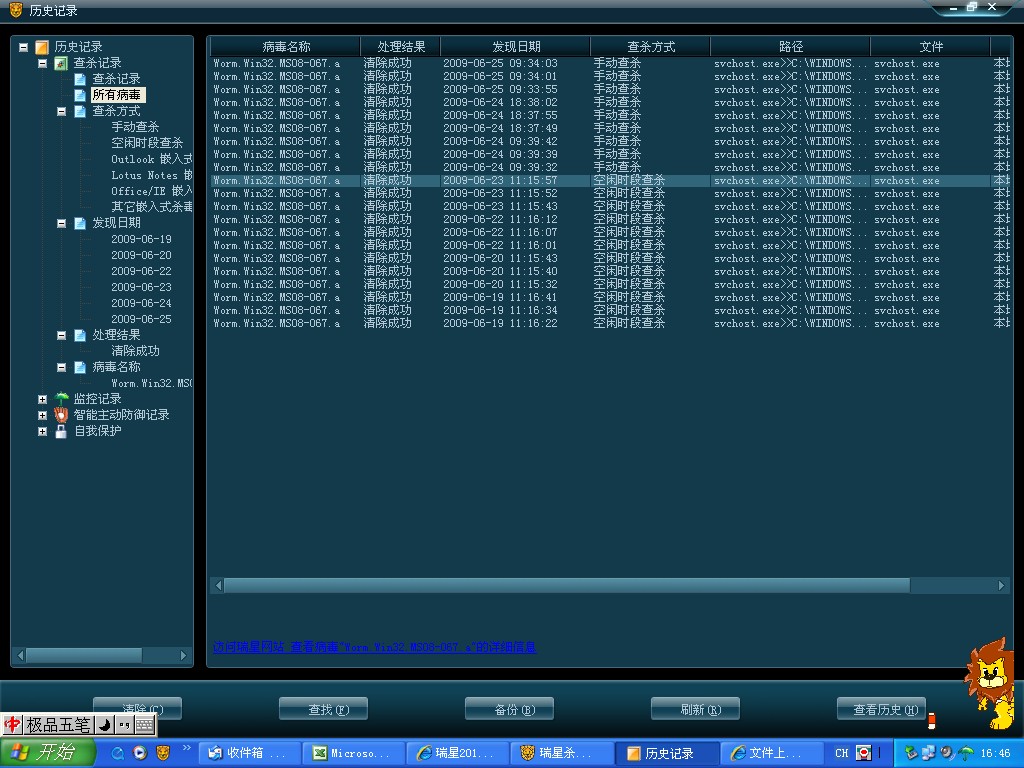Select date 2009-06-23 in tree

(x=141, y=287)
